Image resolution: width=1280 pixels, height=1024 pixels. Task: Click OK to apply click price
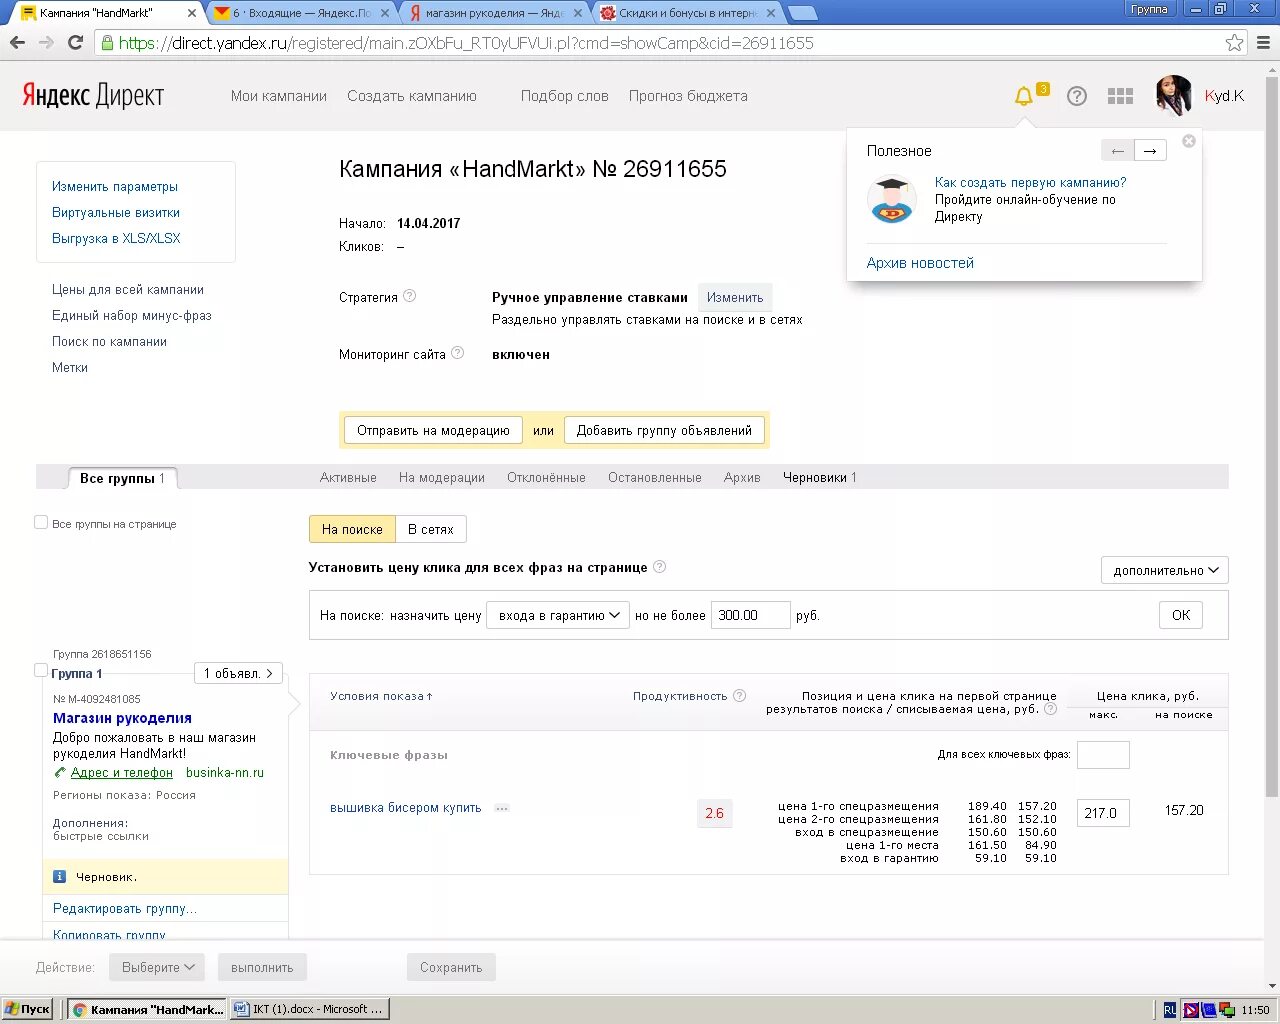[x=1181, y=615]
